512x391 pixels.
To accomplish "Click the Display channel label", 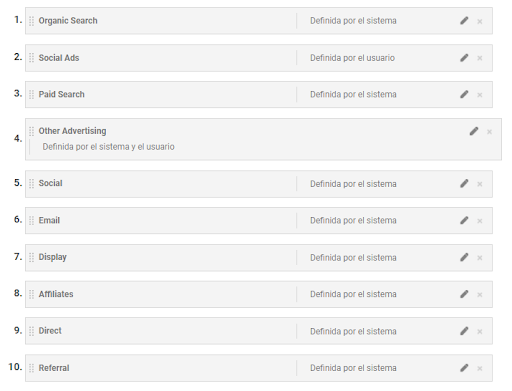I will click(x=53, y=257).
